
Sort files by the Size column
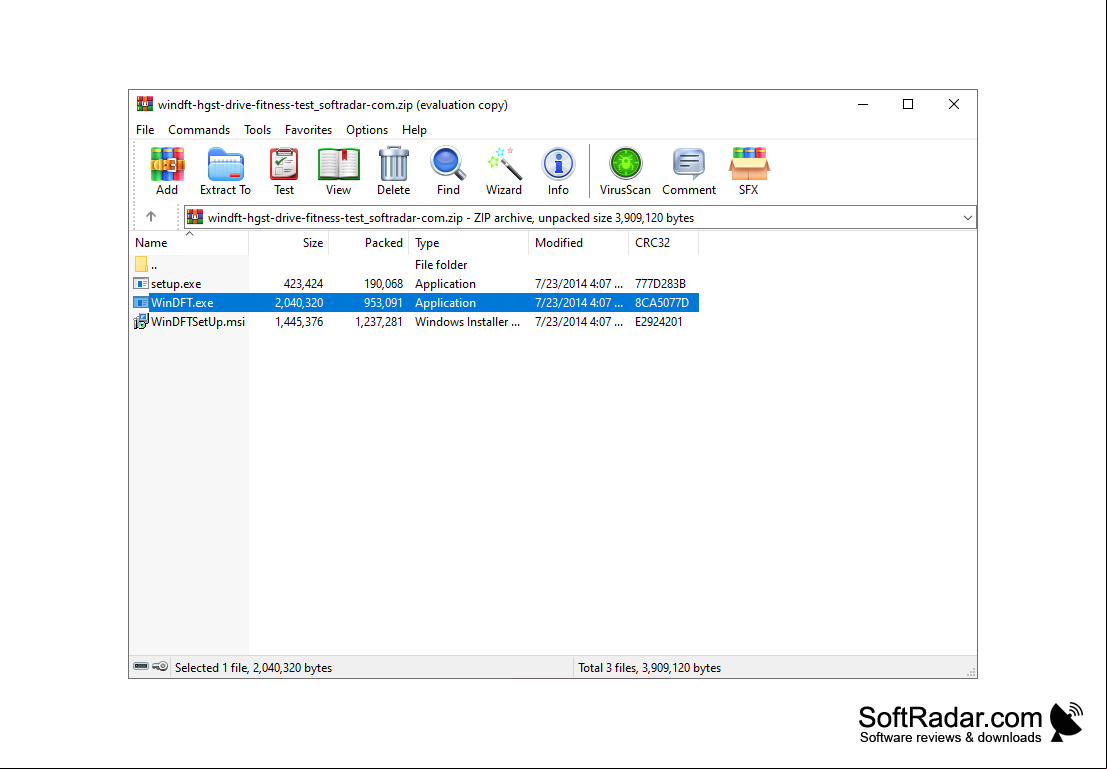pos(289,243)
